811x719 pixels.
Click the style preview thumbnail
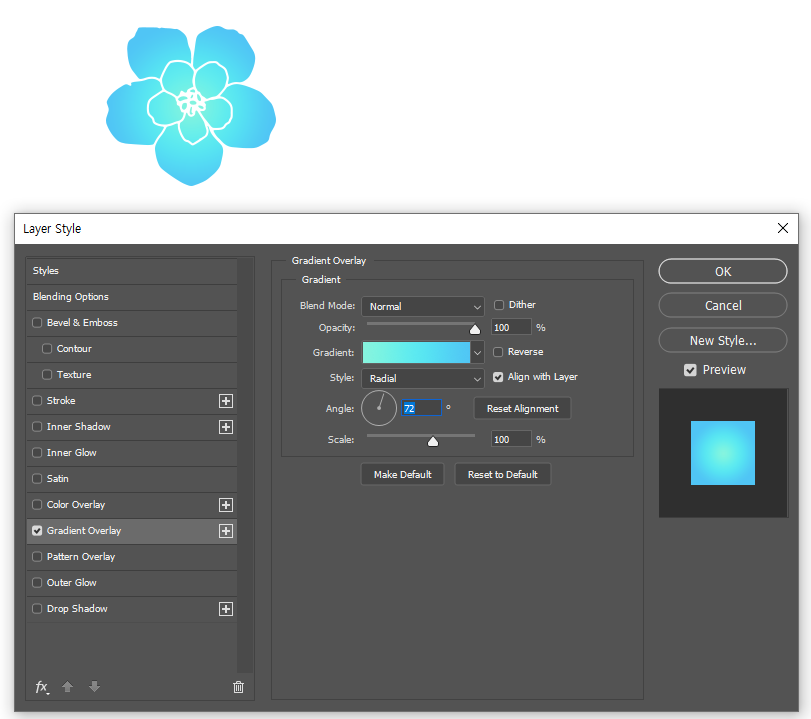click(x=723, y=453)
